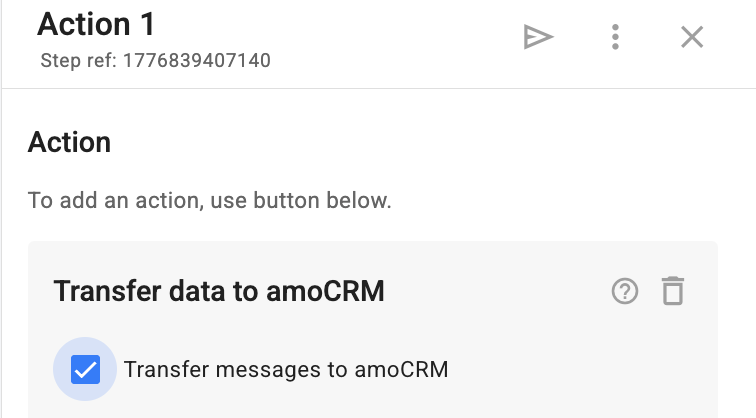This screenshot has height=418, width=756.
Task: Remove action using the trash can icon
Action: pyautogui.click(x=673, y=291)
